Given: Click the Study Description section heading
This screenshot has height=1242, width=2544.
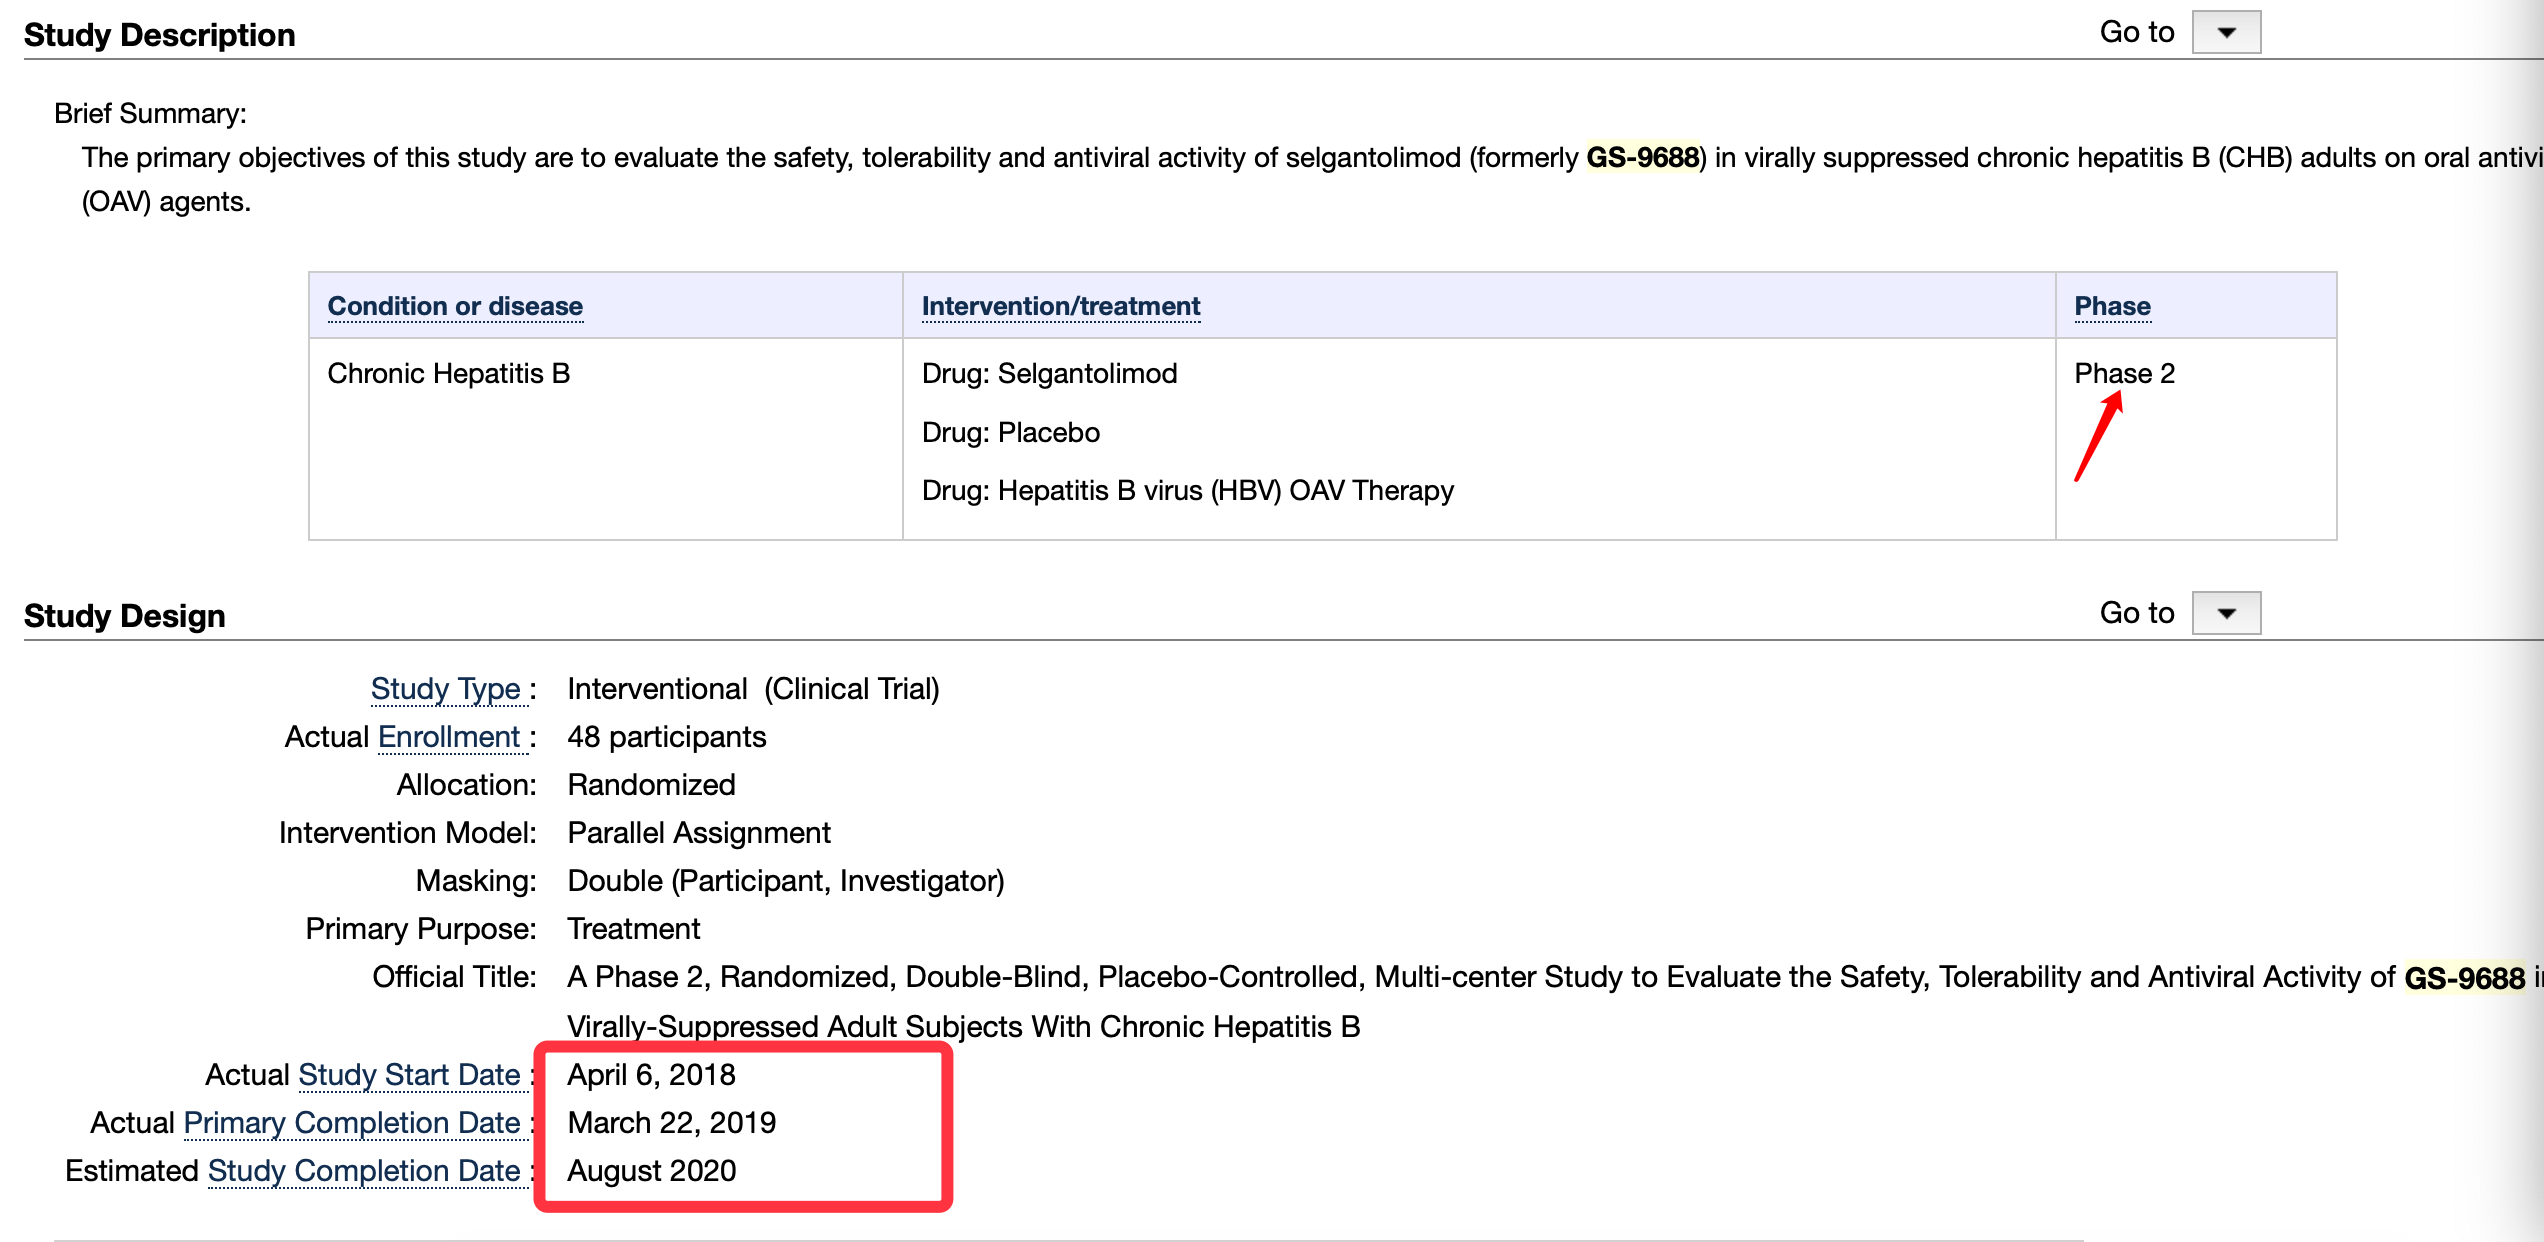Looking at the screenshot, I should [x=160, y=35].
